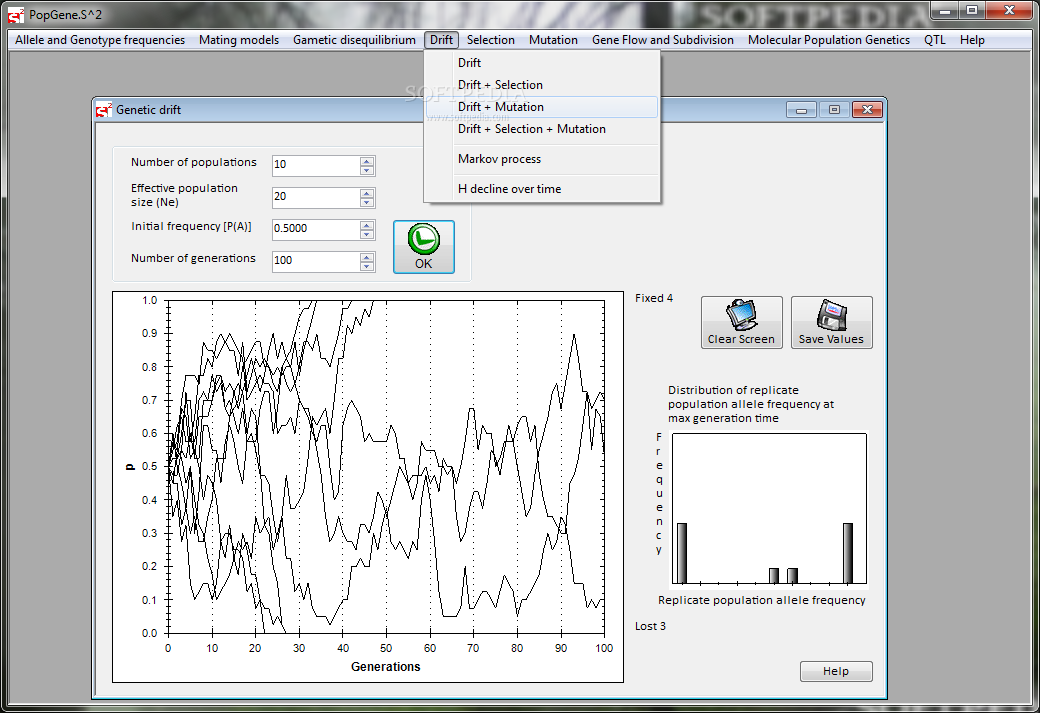Click 'Replicate population allele frequency' axis label

pyautogui.click(x=761, y=600)
